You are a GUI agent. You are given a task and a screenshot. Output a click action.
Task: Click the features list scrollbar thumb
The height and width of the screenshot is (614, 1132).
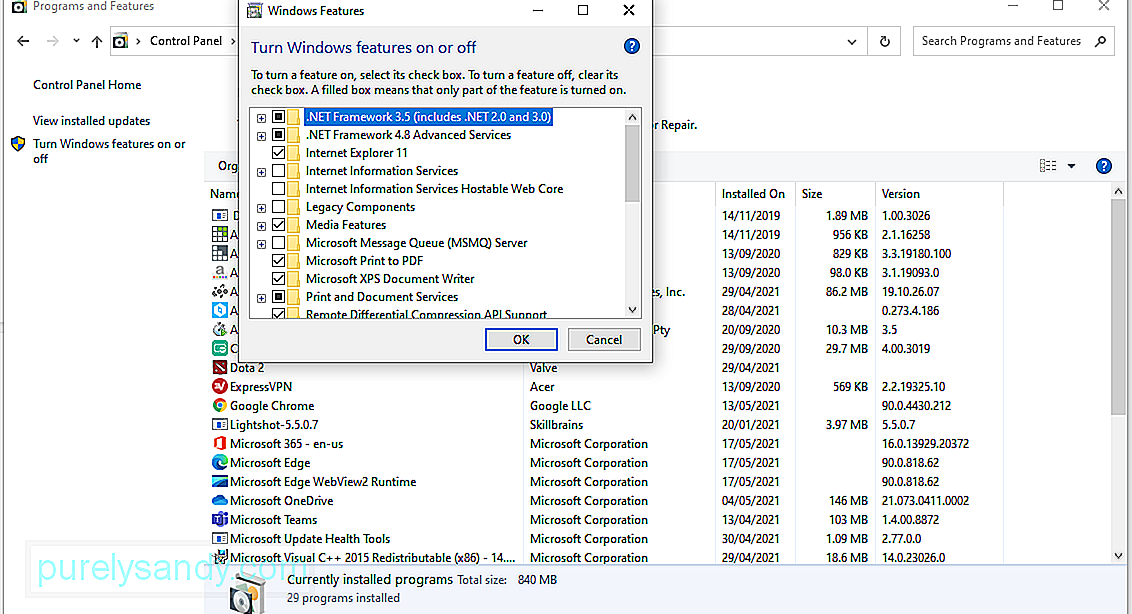[632, 163]
